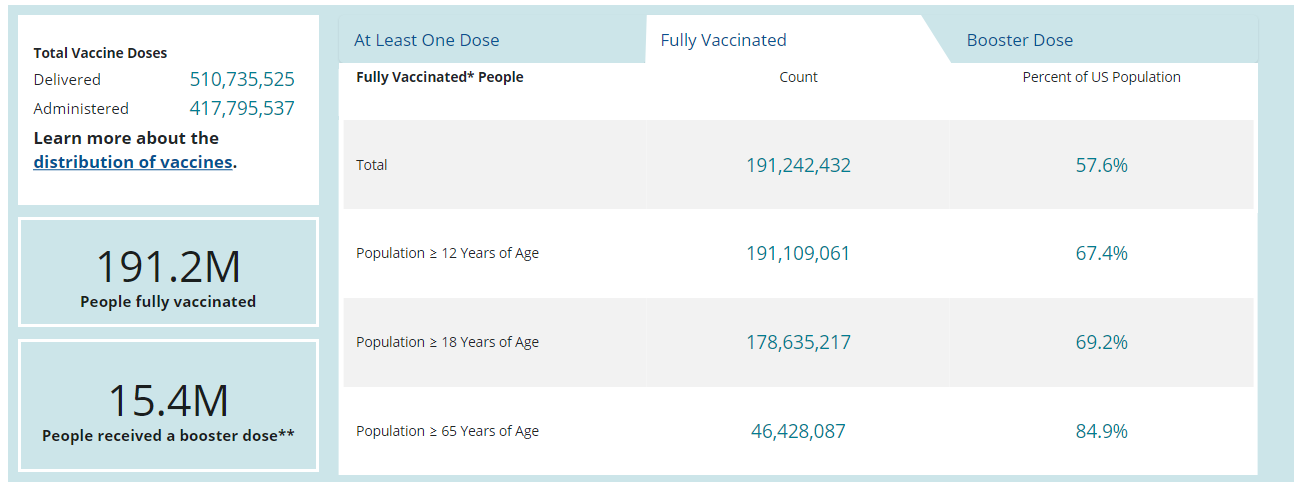Open the distribution of vaccines link
This screenshot has width=1300, height=482.
(132, 162)
